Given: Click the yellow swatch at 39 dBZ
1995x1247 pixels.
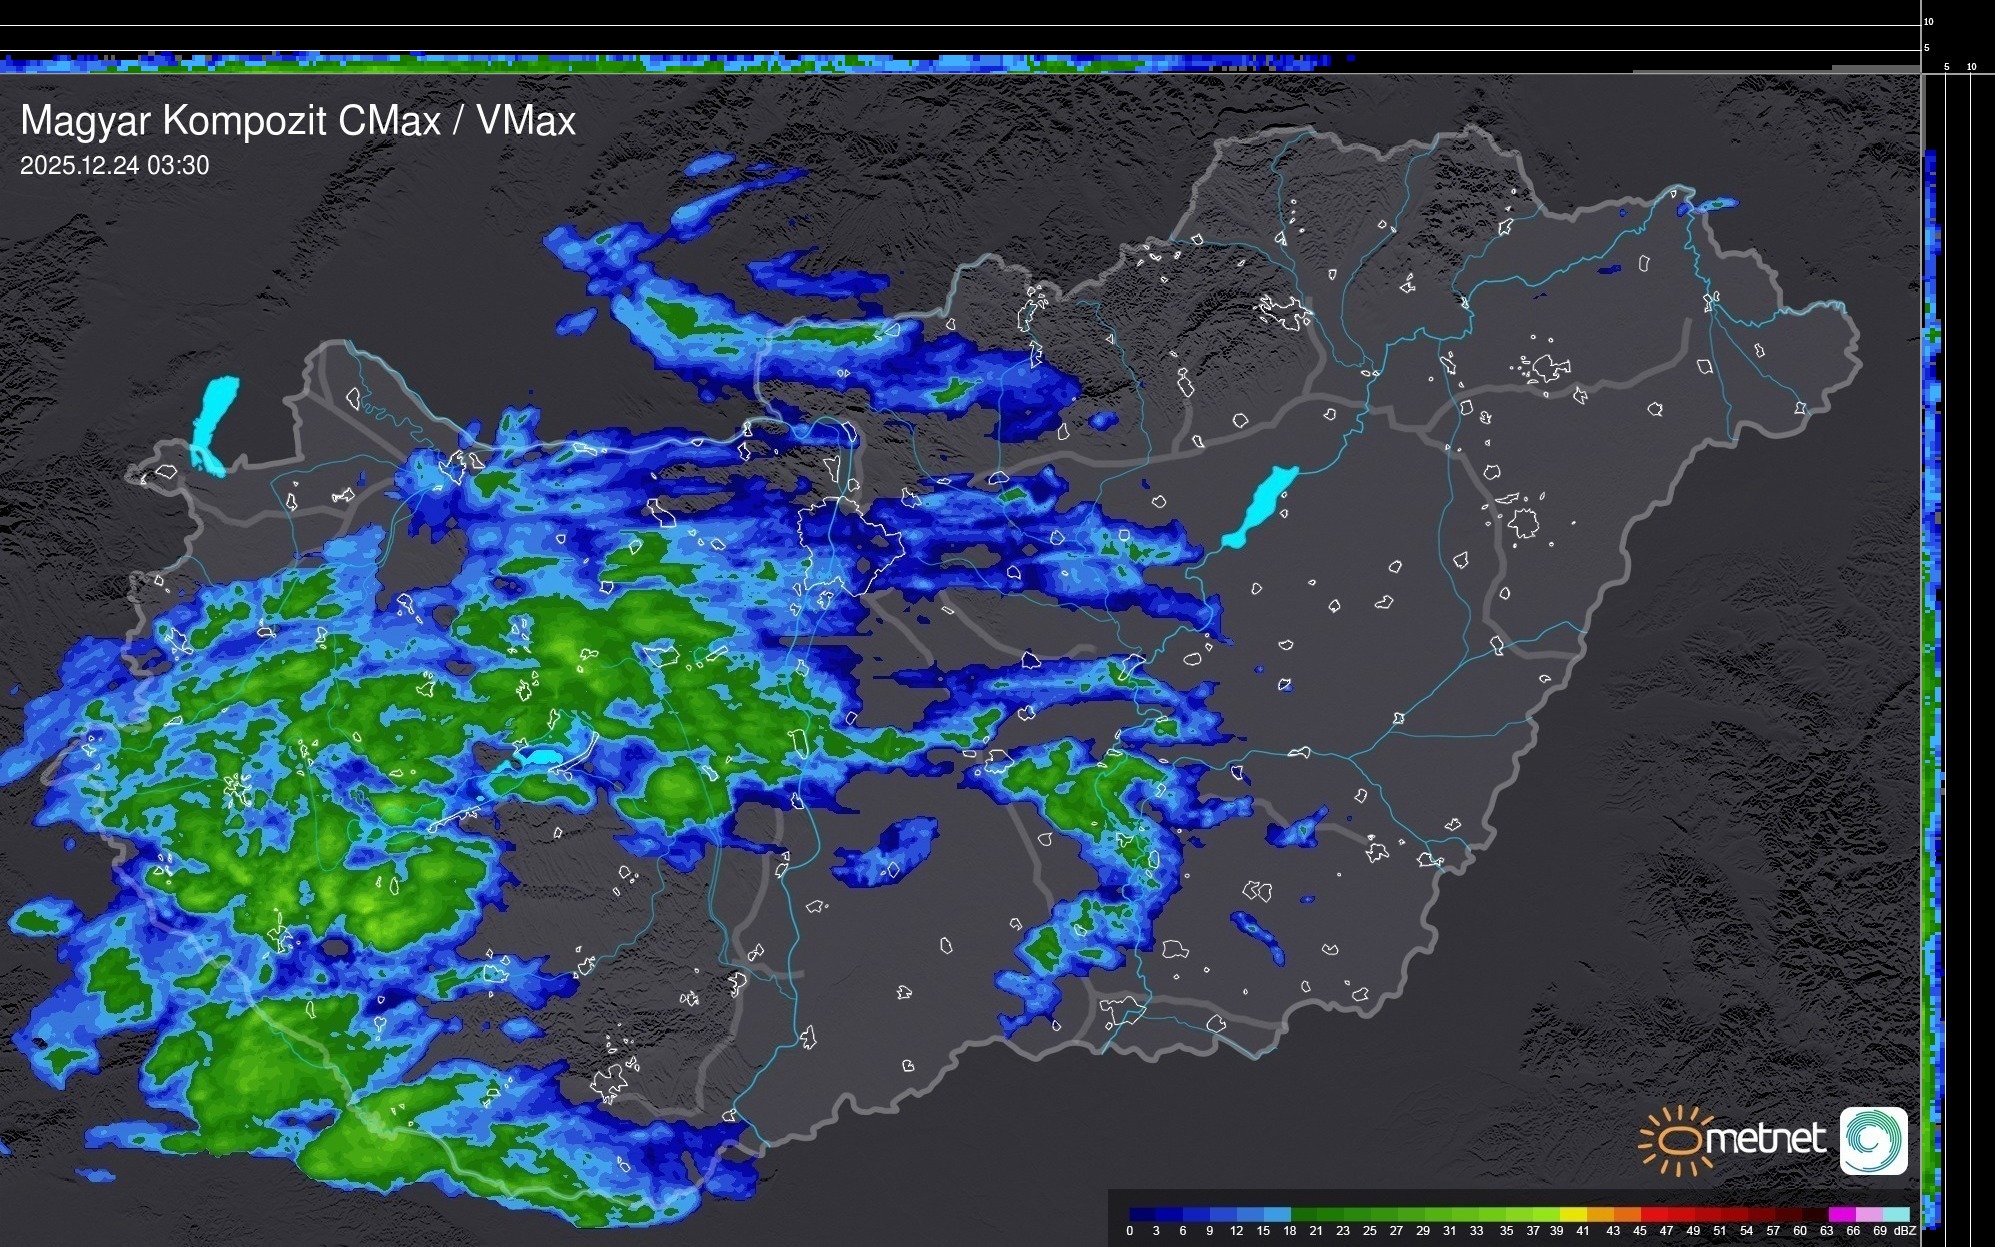Looking at the screenshot, I should tap(1572, 1214).
